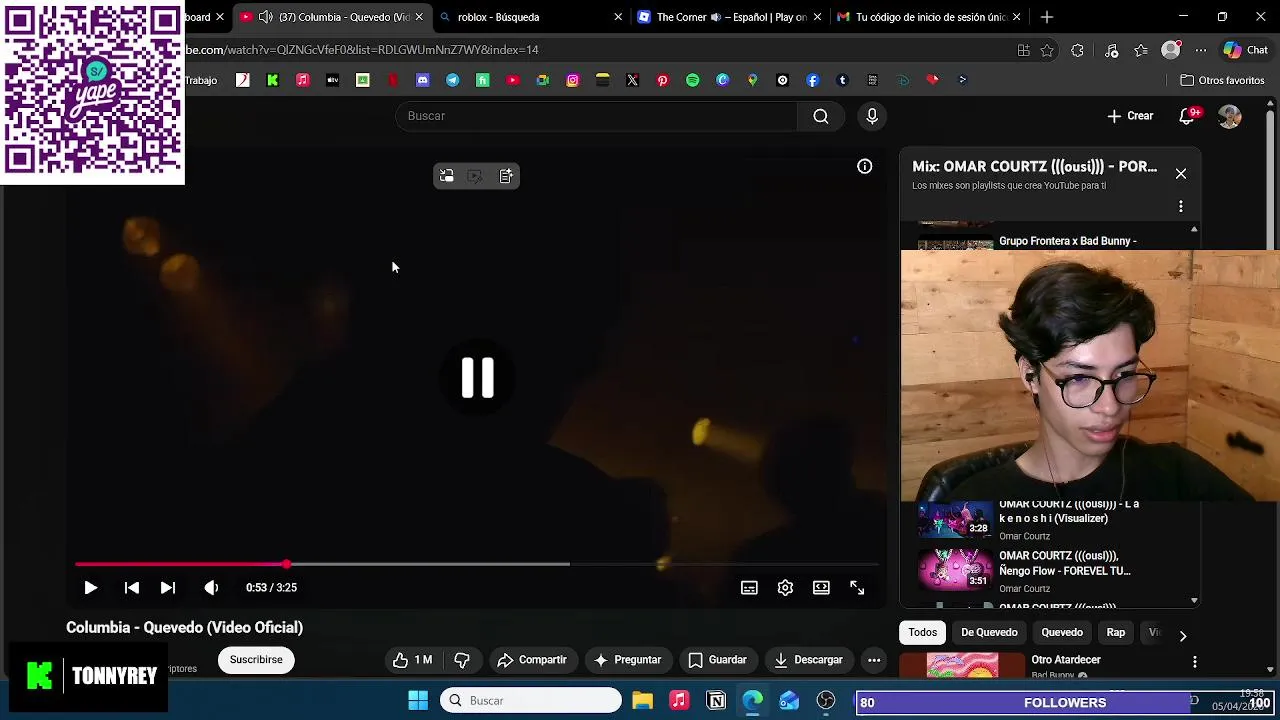Open the Kick bookmark icon
Image resolution: width=1280 pixels, height=720 pixels.
pyautogui.click(x=273, y=80)
